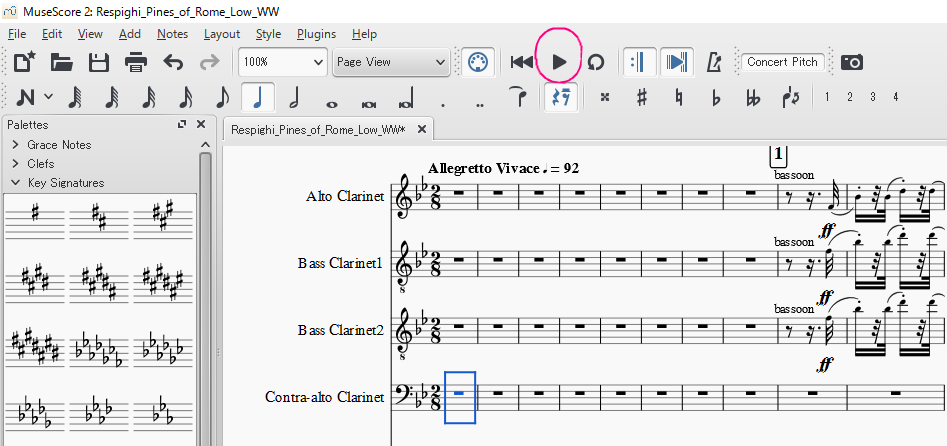Select the half note duration
This screenshot has height=446, width=947.
pos(294,97)
